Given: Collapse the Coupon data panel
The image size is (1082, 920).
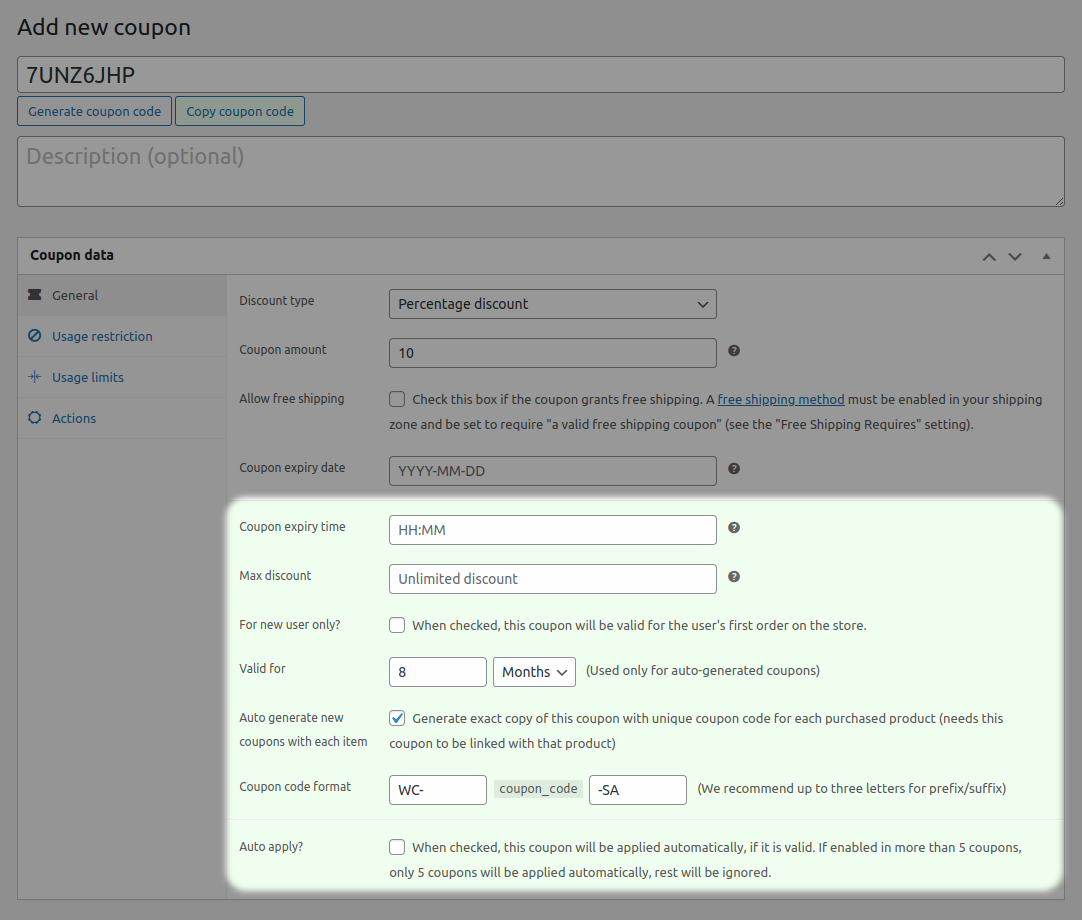Looking at the screenshot, I should pos(1046,257).
